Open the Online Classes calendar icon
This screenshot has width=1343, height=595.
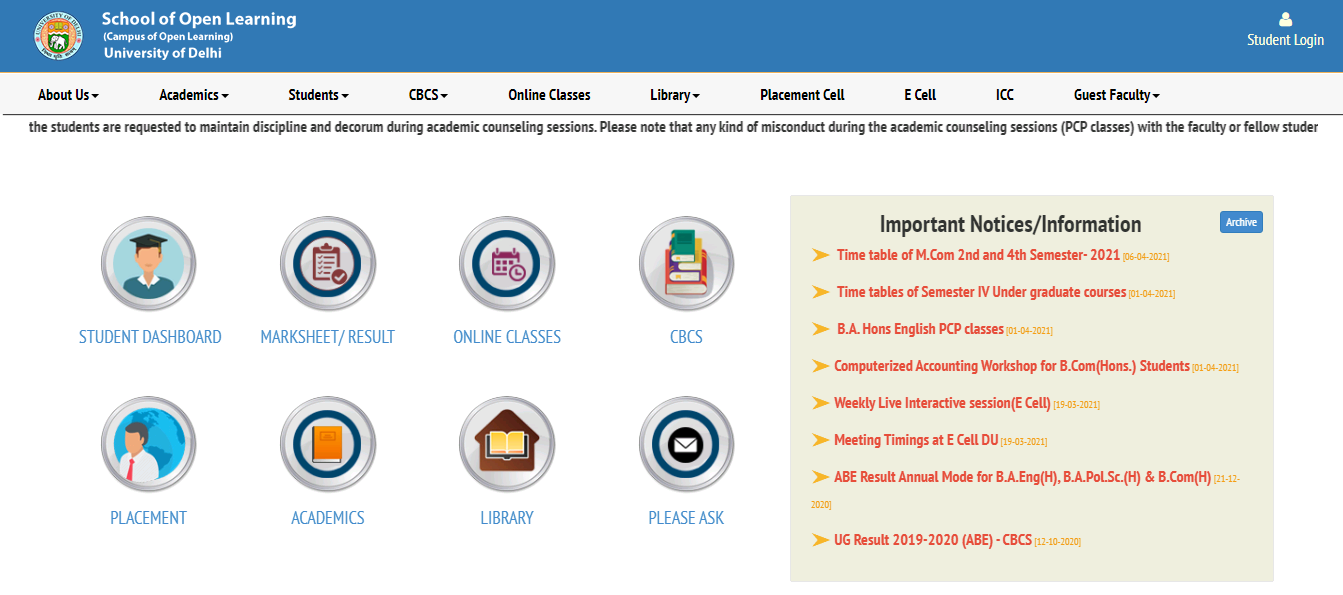[x=507, y=264]
